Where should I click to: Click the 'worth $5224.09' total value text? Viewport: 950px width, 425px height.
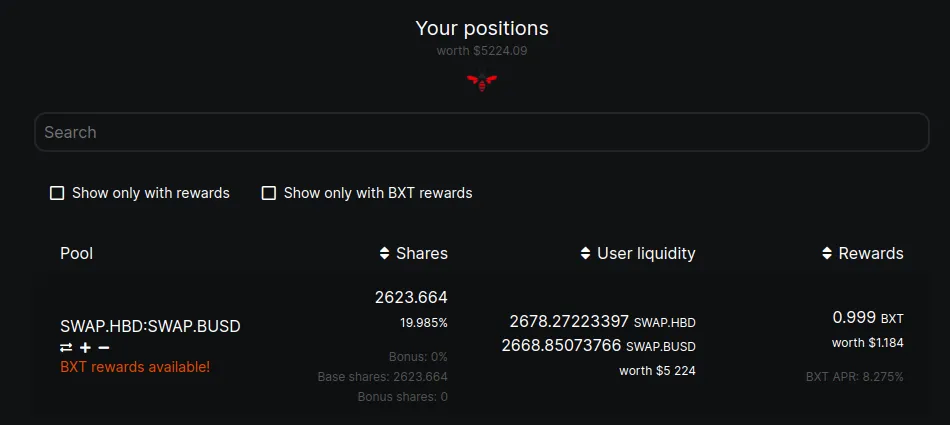482,50
